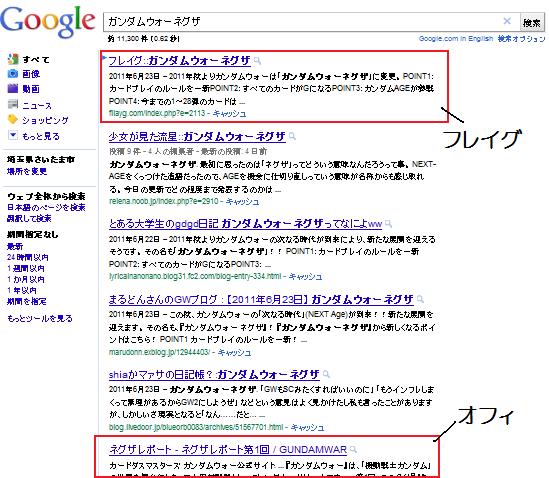
Task: Select 日本語のページを検索 option
Action: 46,207
